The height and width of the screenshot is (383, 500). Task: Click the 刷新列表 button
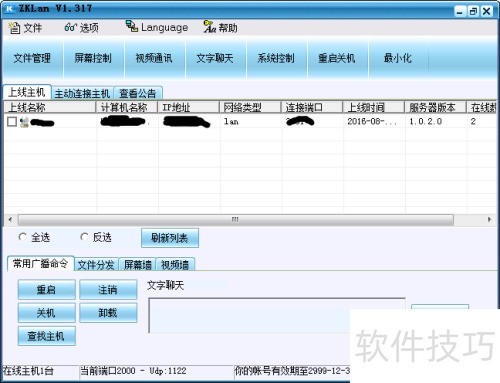pos(170,238)
